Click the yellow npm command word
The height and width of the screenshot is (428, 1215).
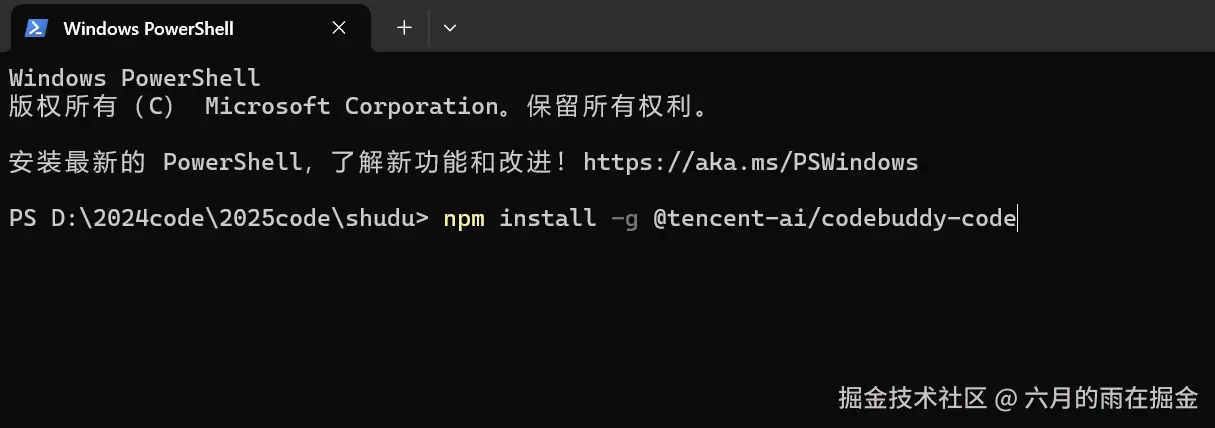click(x=463, y=217)
